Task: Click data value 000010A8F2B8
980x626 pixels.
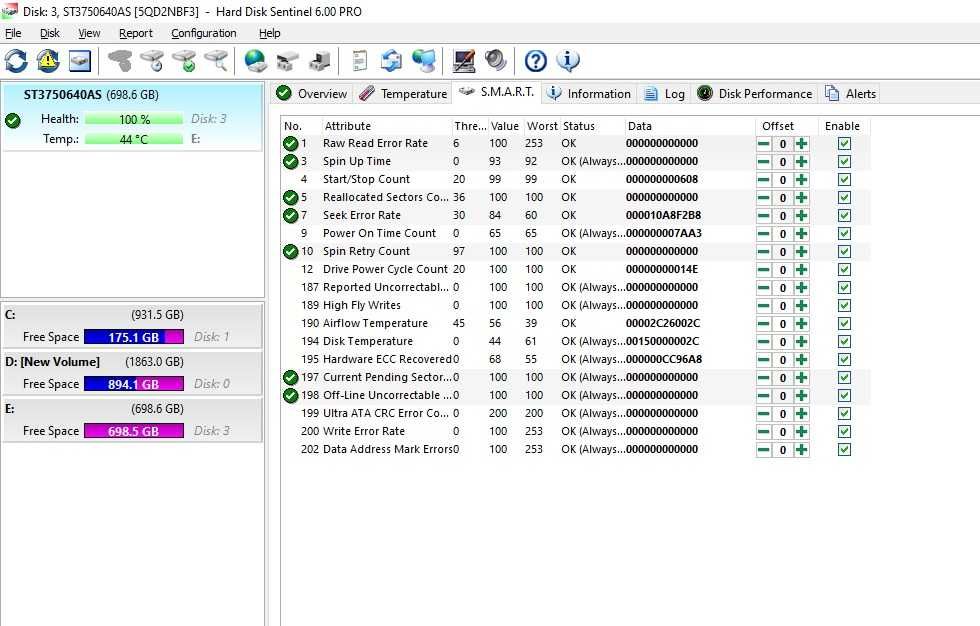Action: point(663,216)
